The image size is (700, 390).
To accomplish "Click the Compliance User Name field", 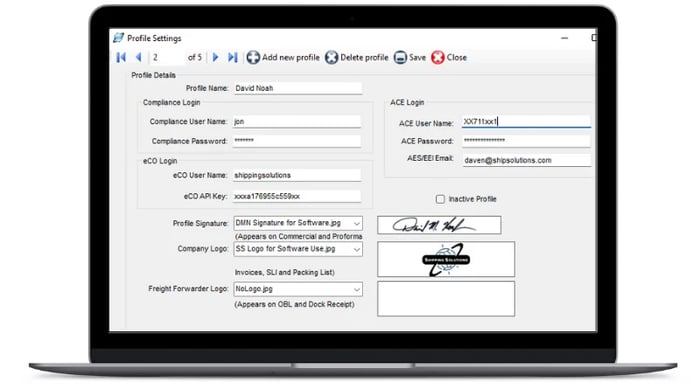I will (296, 121).
